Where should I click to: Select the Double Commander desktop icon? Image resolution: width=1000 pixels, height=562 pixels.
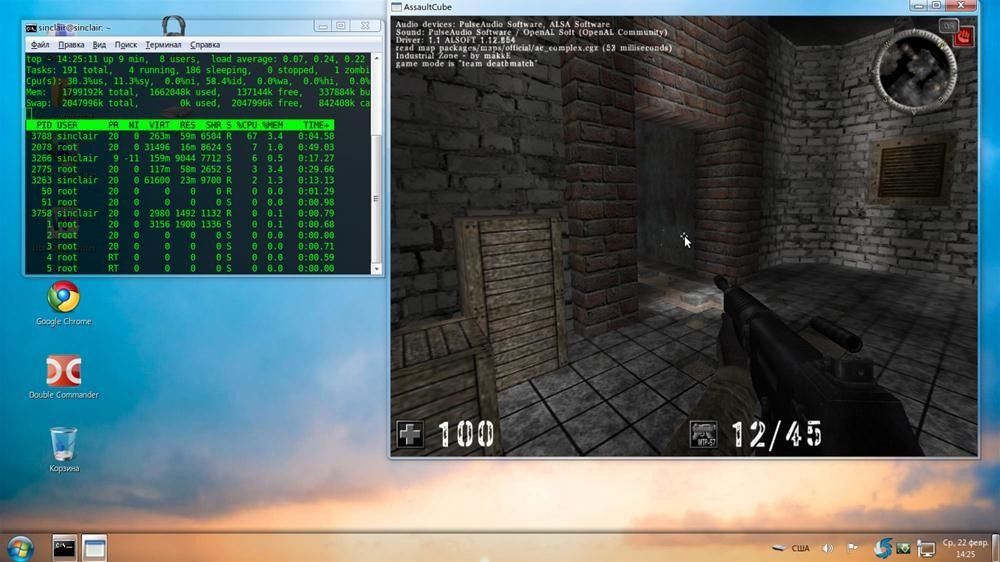click(x=63, y=378)
